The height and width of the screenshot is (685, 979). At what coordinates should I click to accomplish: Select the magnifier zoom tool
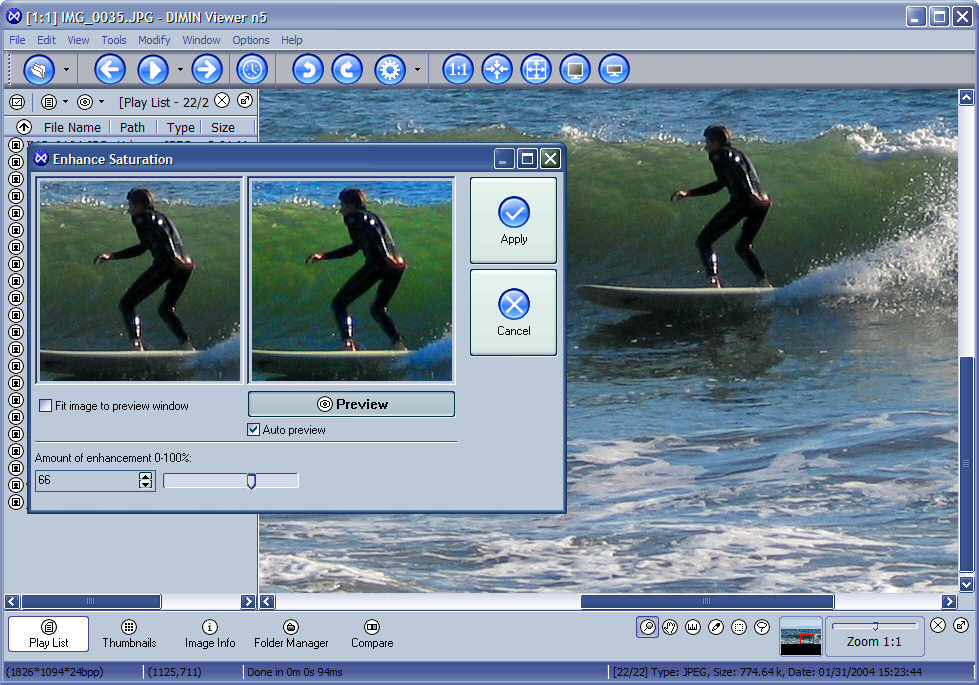(647, 627)
